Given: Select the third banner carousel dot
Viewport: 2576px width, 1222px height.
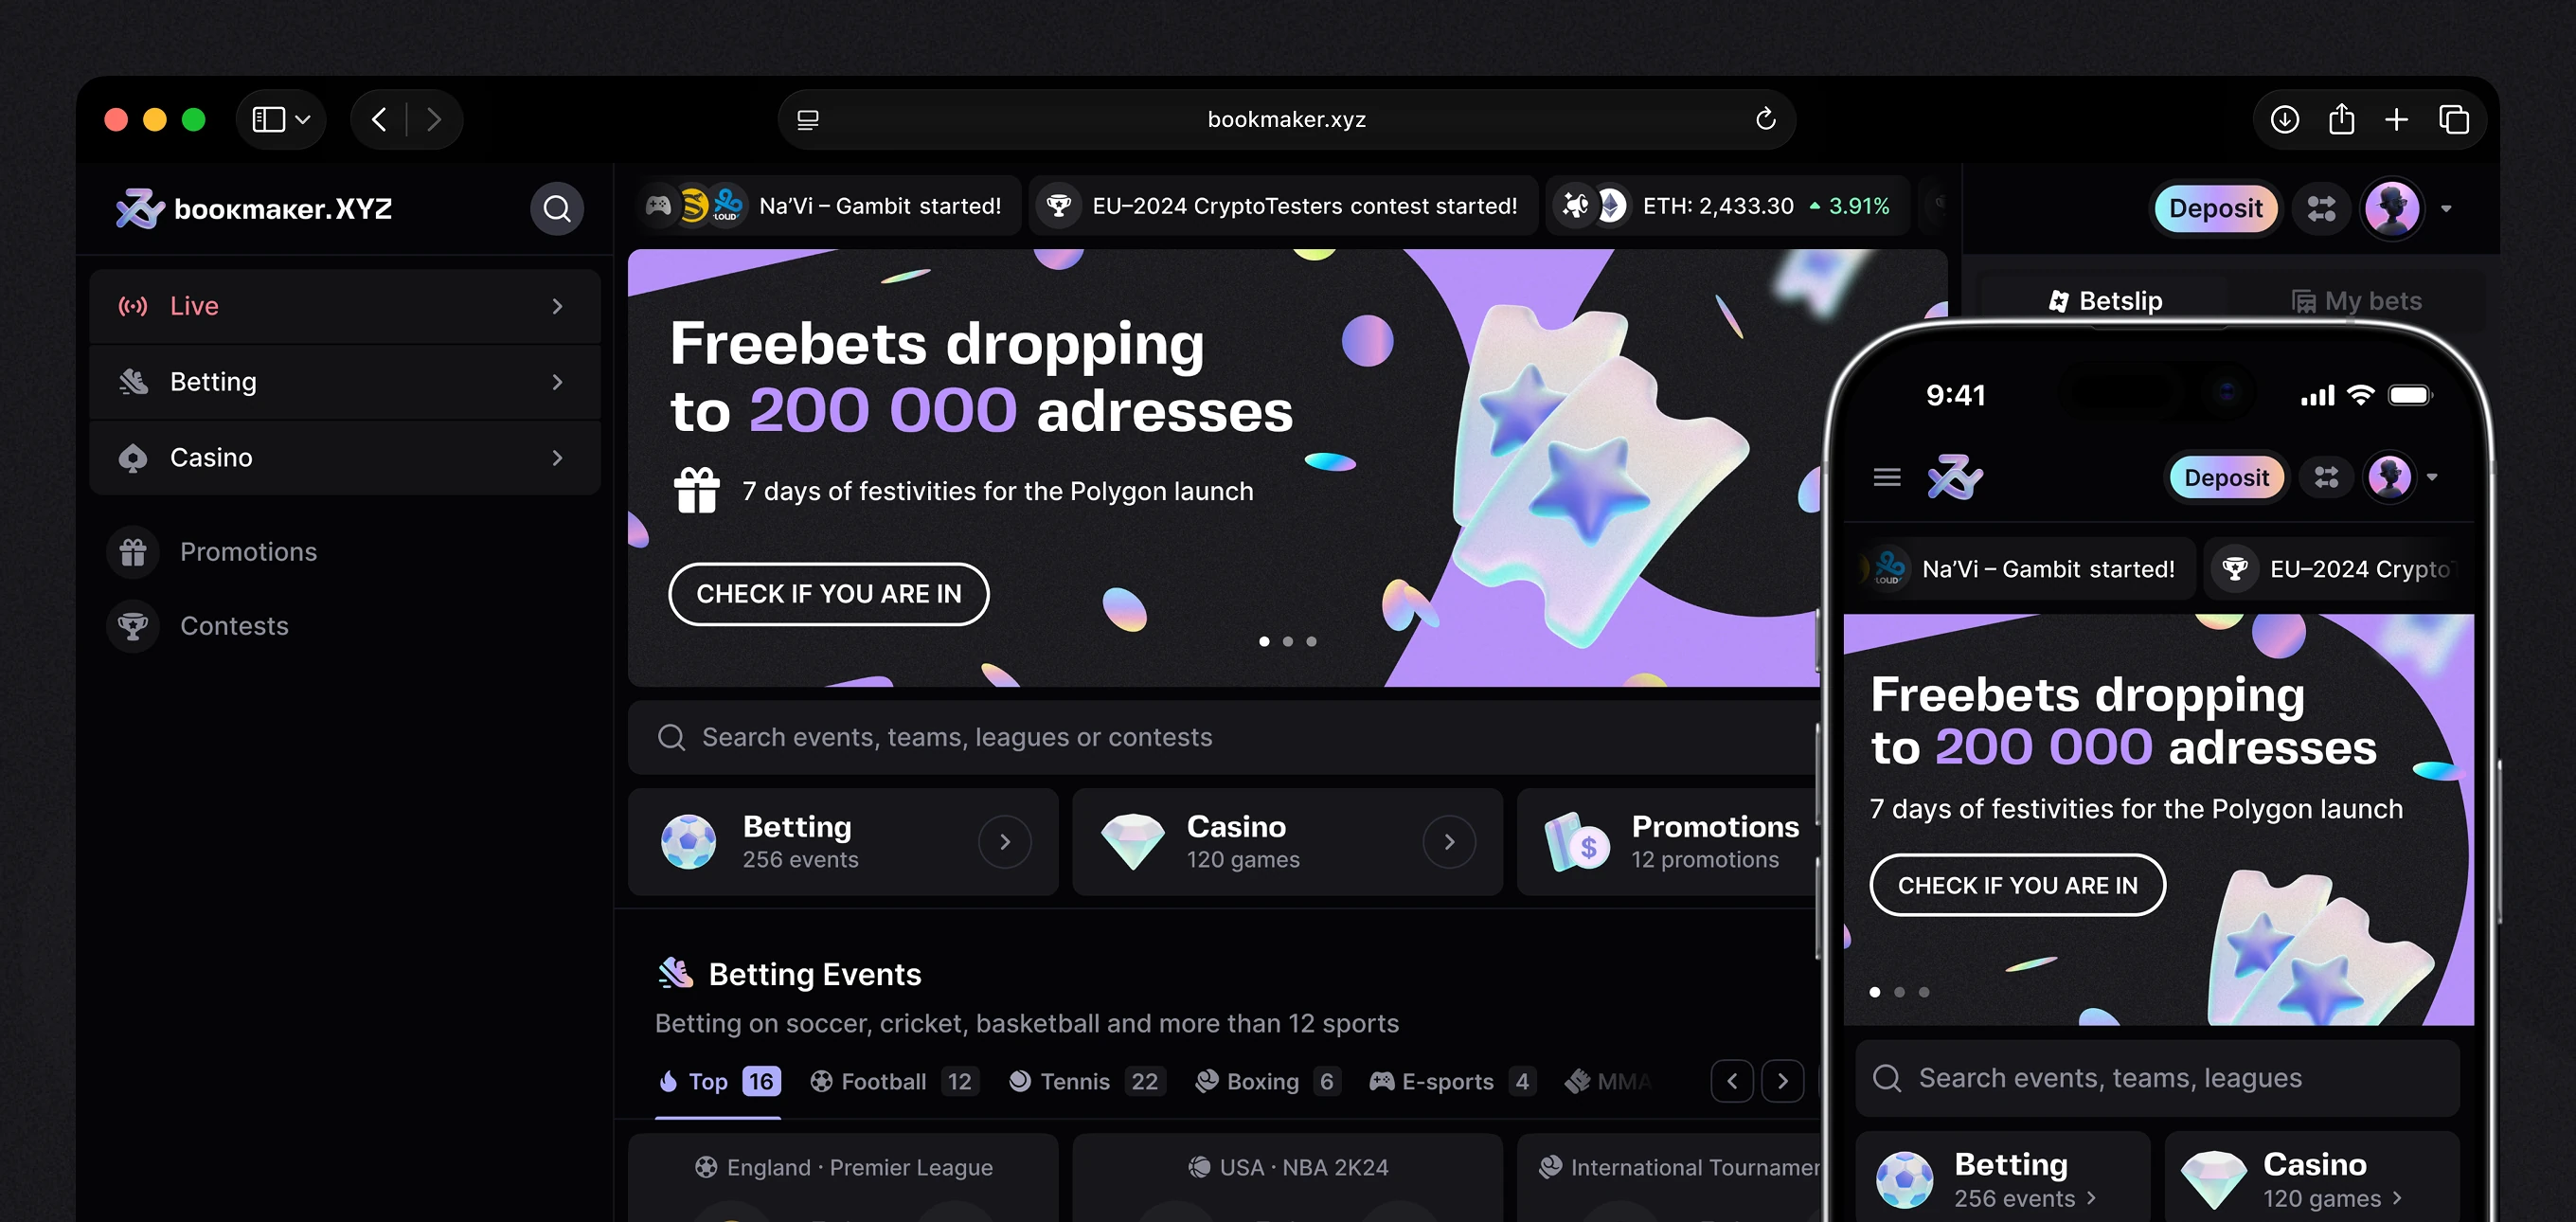Looking at the screenshot, I should (x=1311, y=641).
